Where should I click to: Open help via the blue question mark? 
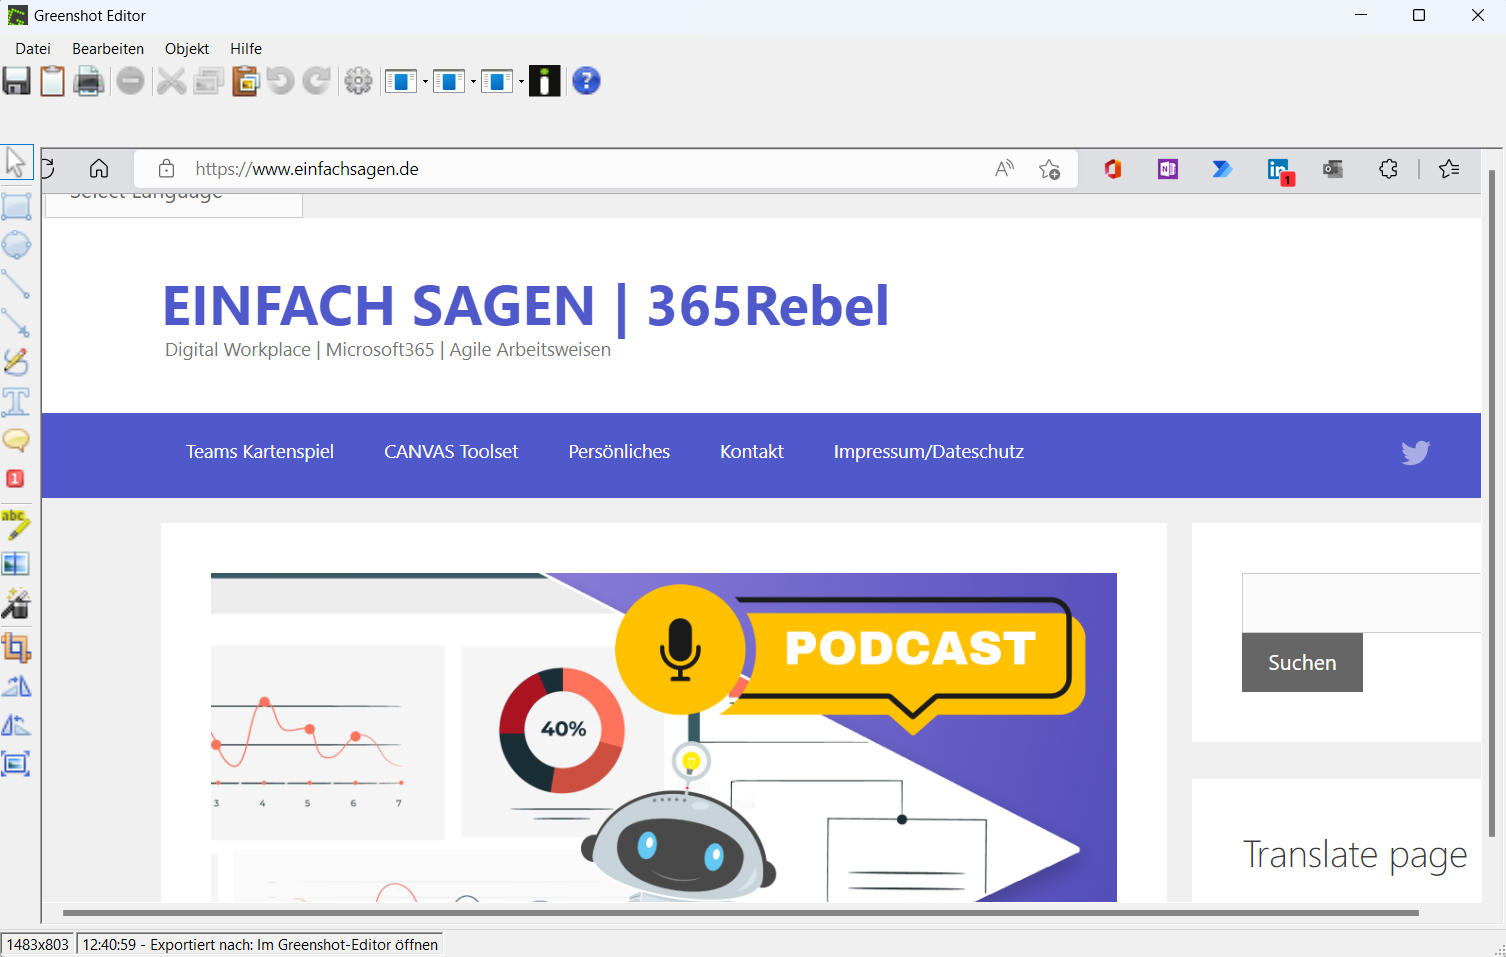[x=586, y=81]
